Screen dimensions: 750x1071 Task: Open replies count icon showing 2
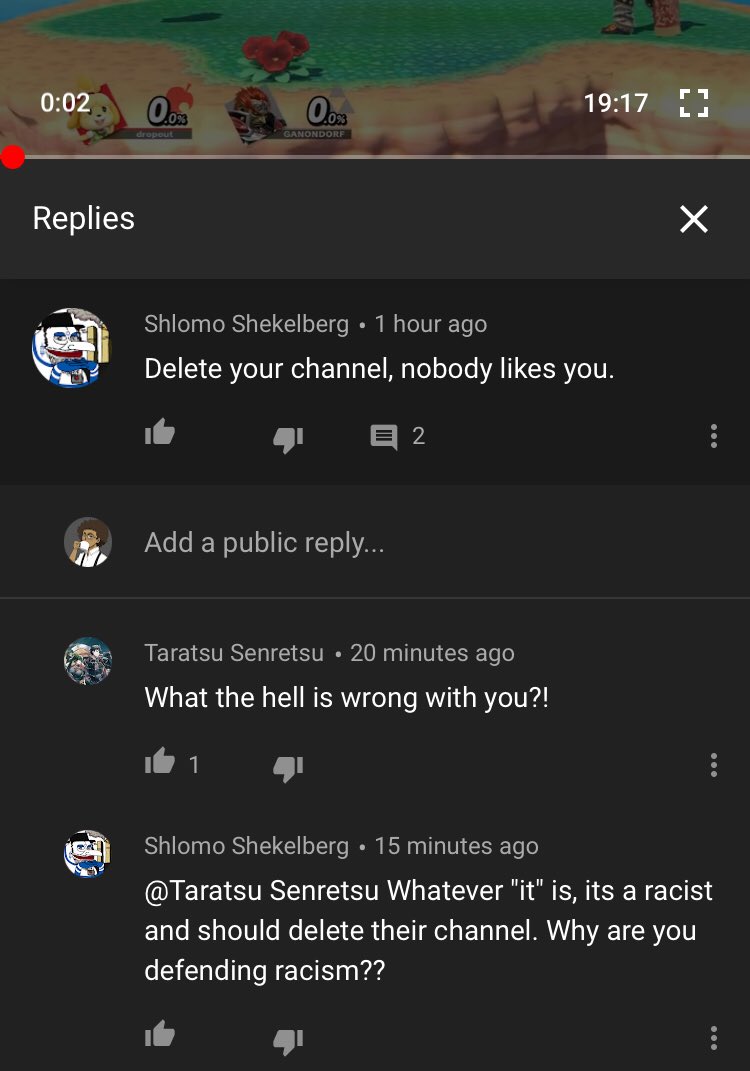pyautogui.click(x=384, y=436)
